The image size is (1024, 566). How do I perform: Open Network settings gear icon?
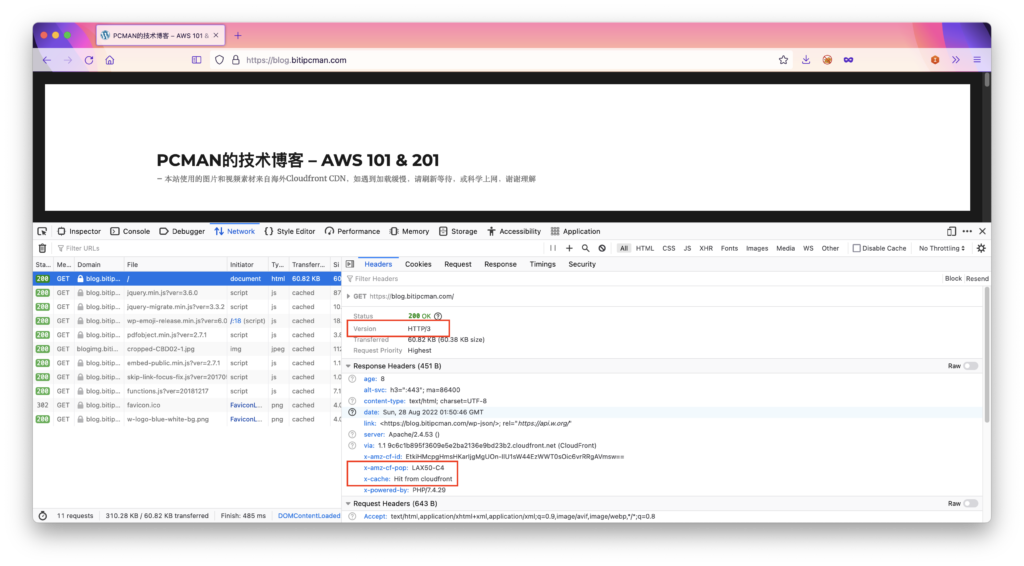980,248
